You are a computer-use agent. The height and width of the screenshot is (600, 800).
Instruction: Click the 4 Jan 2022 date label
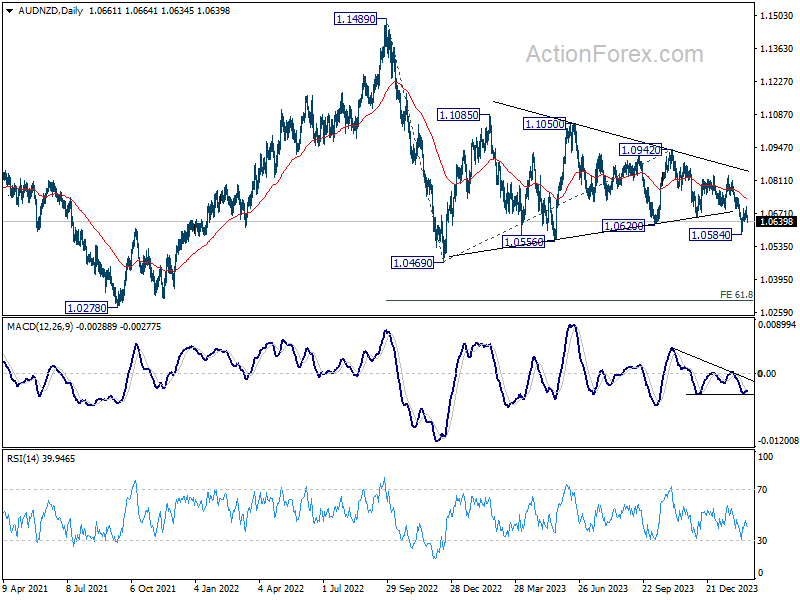[216, 589]
